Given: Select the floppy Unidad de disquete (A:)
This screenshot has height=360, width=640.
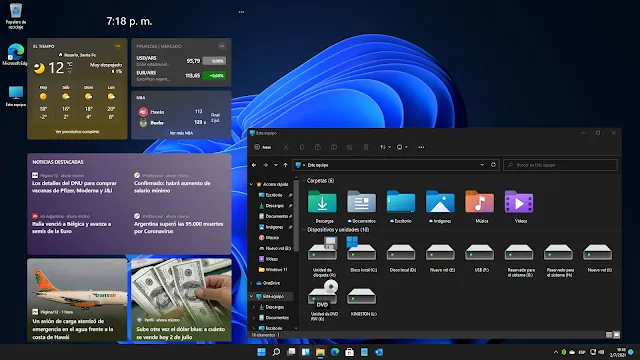Looking at the screenshot, I should pos(322,256).
